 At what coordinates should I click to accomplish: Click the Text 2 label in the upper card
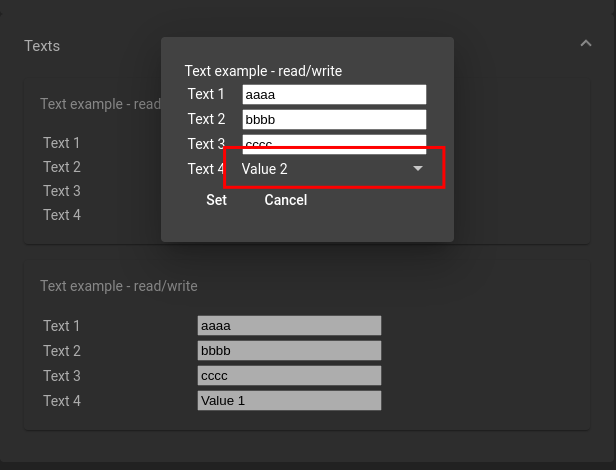tap(62, 167)
